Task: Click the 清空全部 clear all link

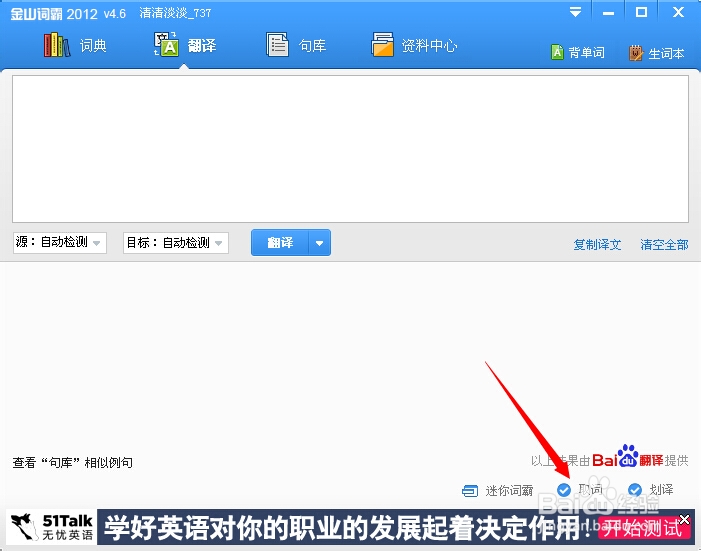Action: tap(664, 245)
